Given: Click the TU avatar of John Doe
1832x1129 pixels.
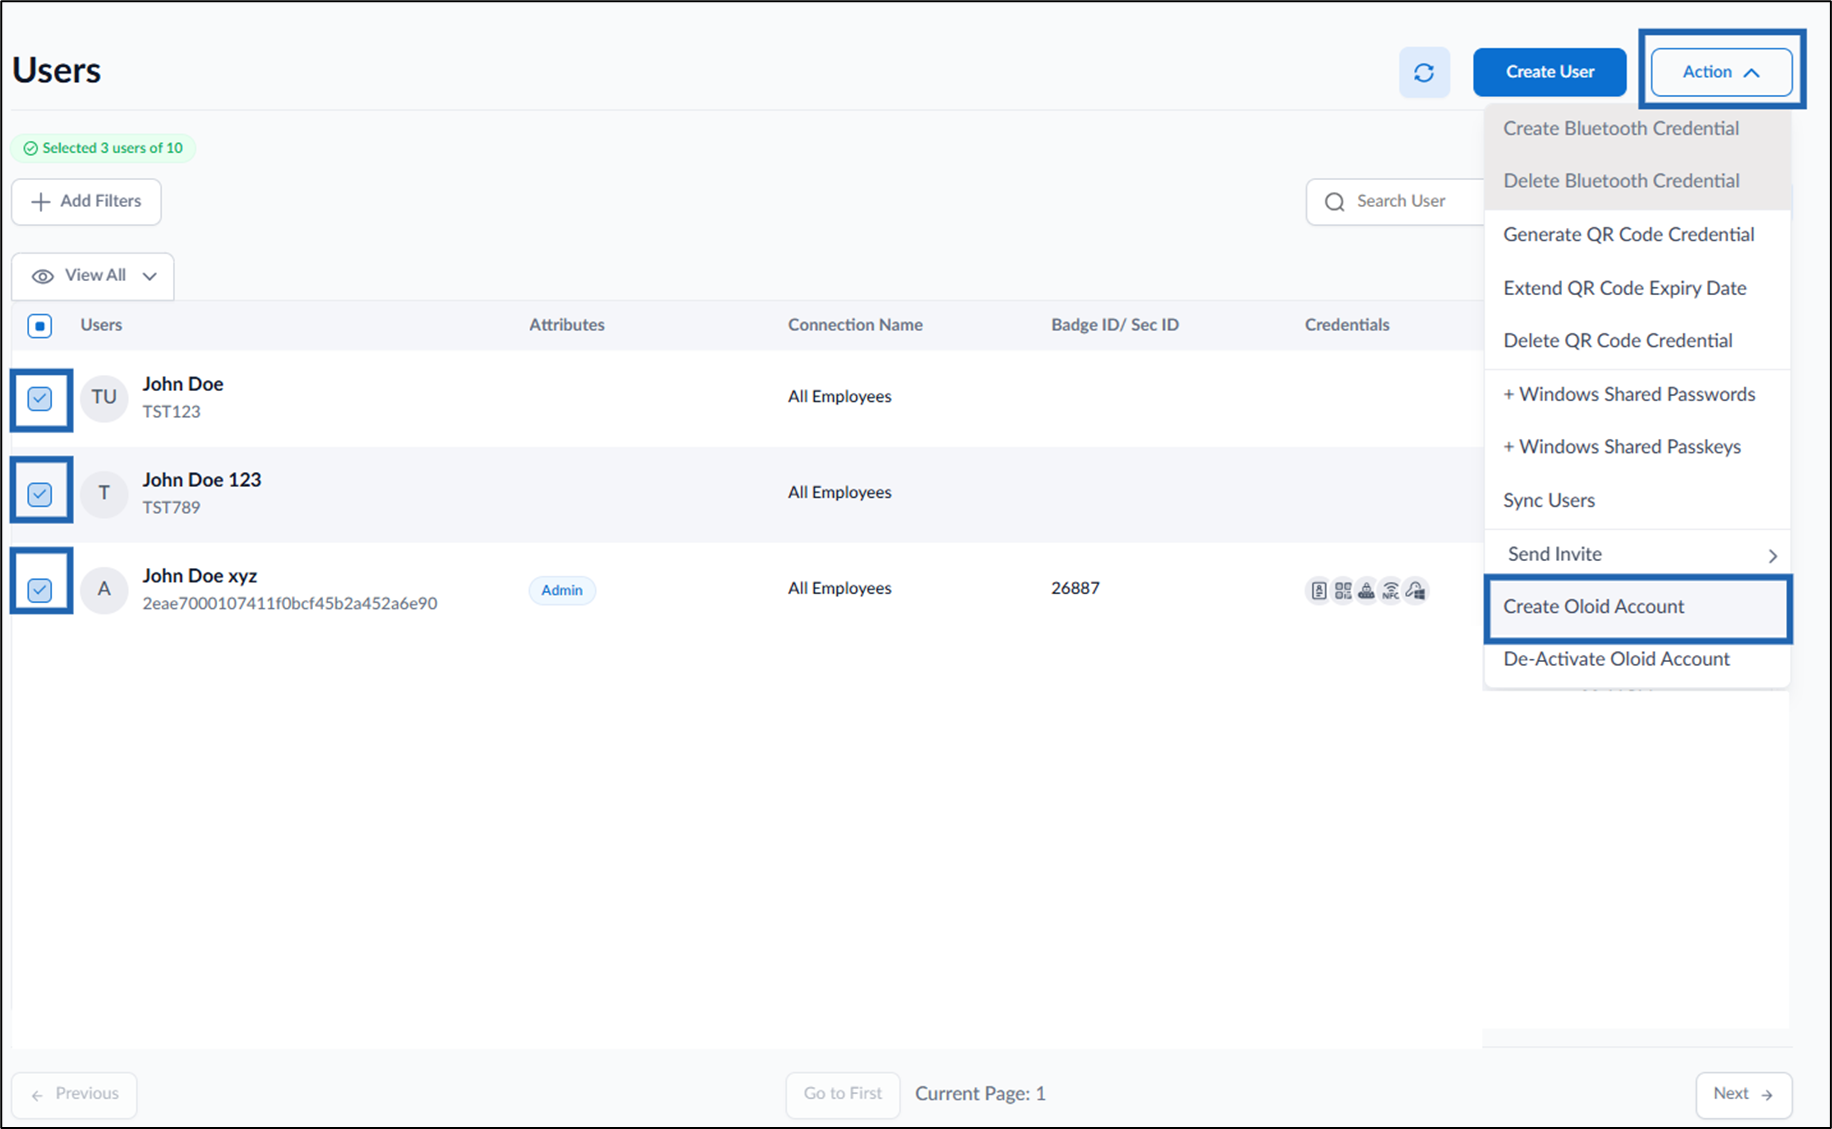Looking at the screenshot, I should pyautogui.click(x=104, y=397).
